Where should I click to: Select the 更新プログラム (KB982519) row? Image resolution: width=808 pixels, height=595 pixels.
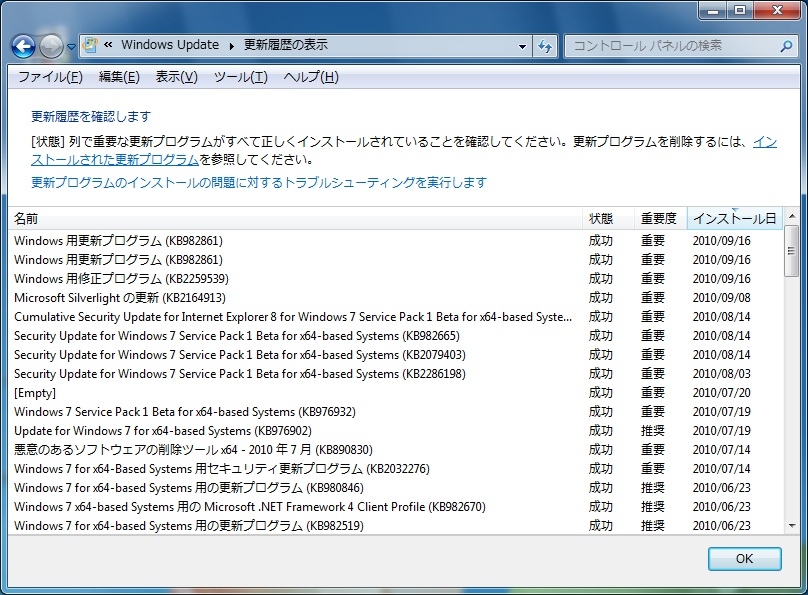396,526
